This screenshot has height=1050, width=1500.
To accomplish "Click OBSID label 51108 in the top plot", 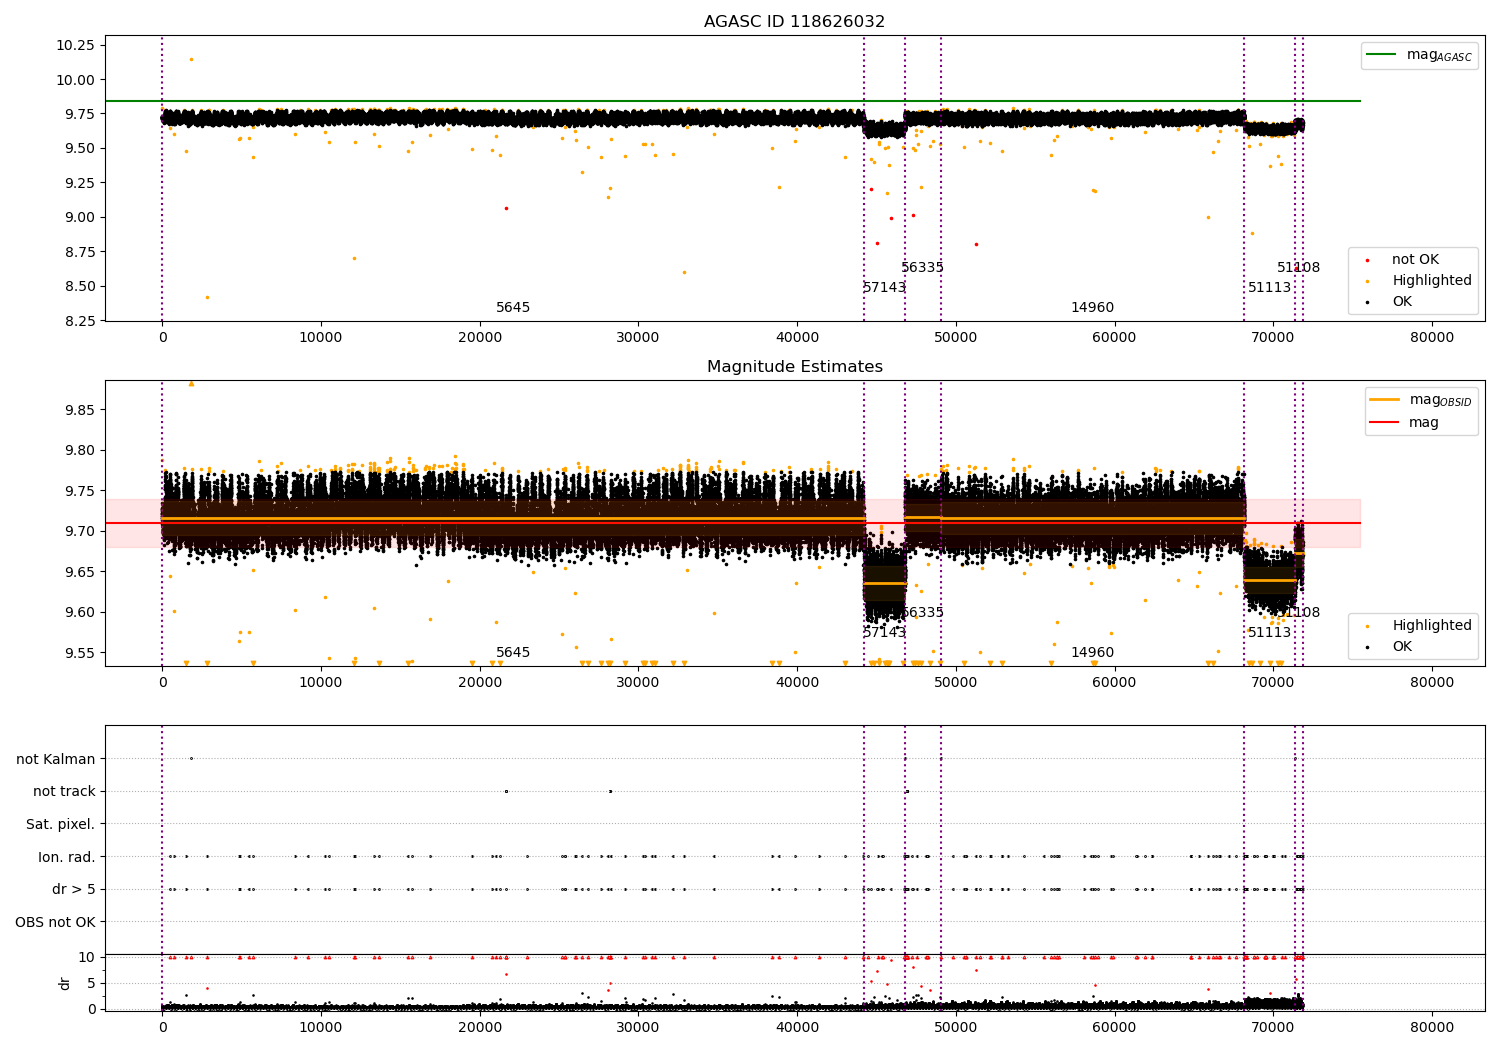I will [1298, 268].
